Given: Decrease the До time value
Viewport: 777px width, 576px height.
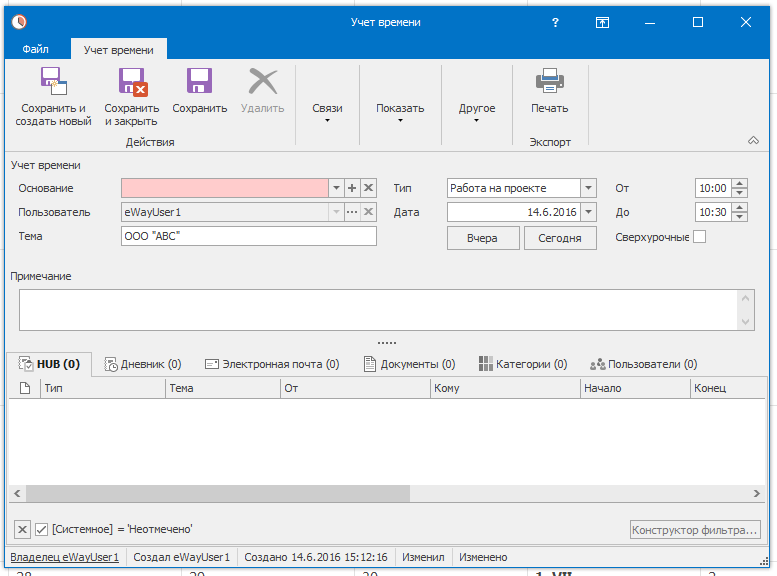Looking at the screenshot, I should pos(739,217).
